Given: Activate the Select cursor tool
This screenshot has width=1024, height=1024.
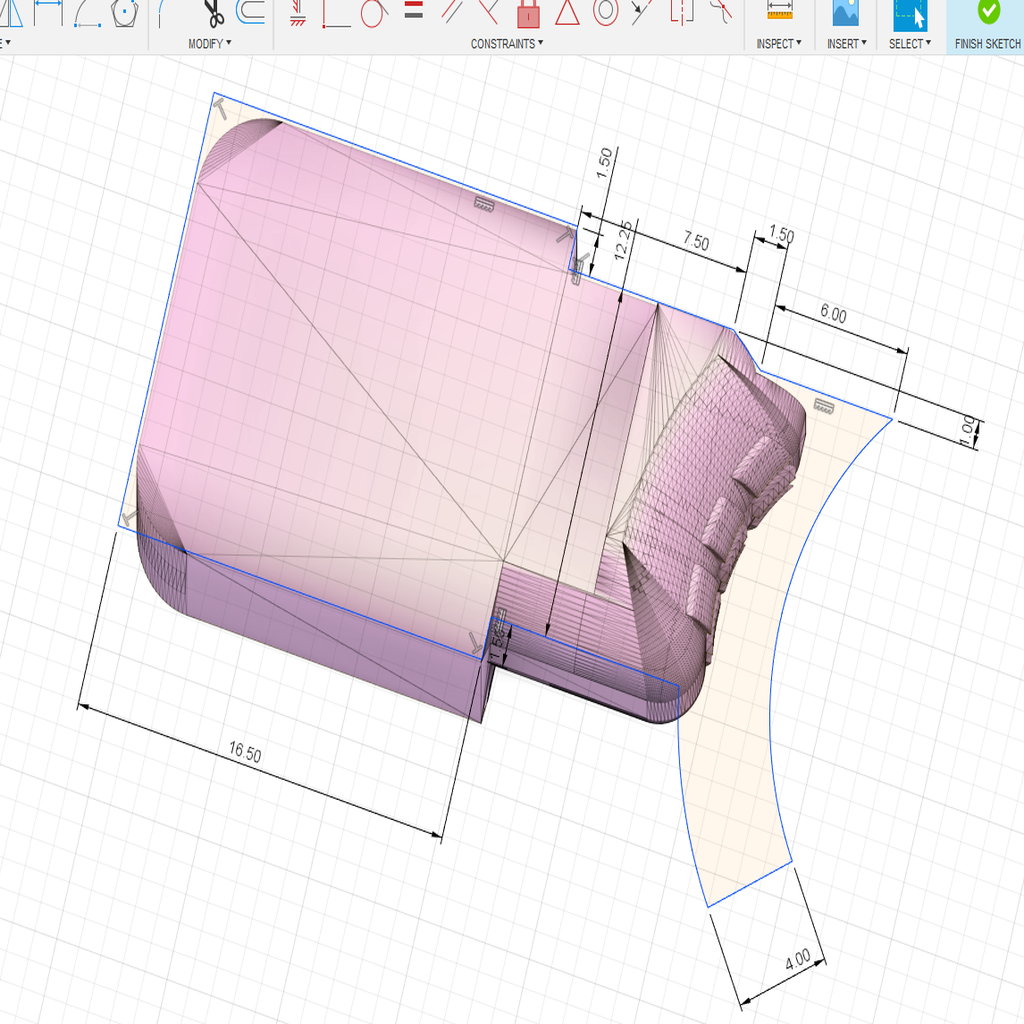Looking at the screenshot, I should click(x=910, y=14).
